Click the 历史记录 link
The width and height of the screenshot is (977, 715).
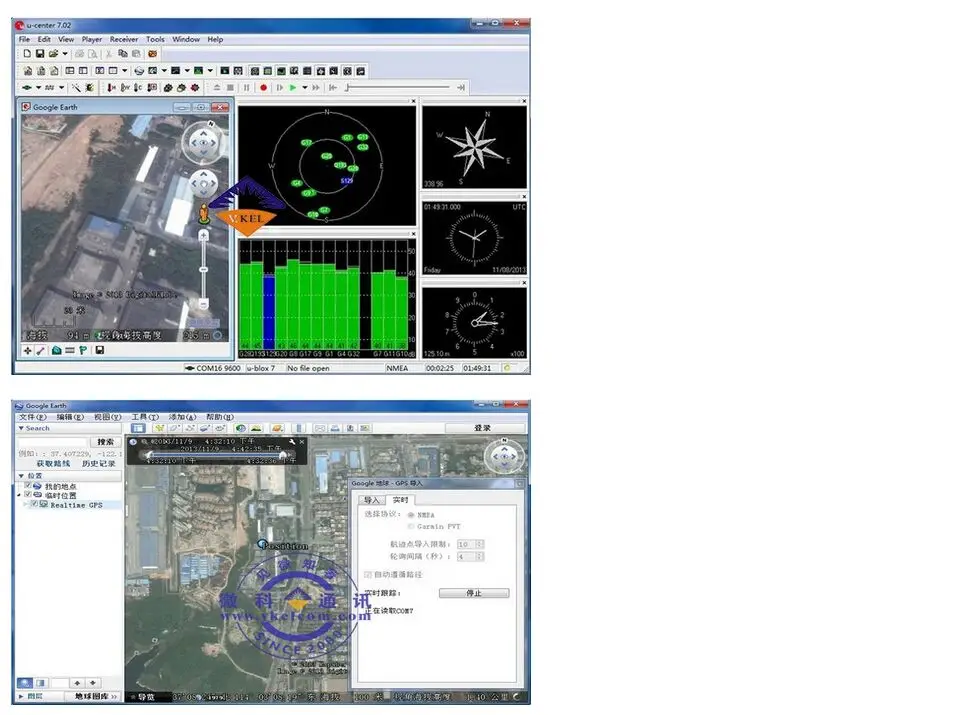(98, 464)
